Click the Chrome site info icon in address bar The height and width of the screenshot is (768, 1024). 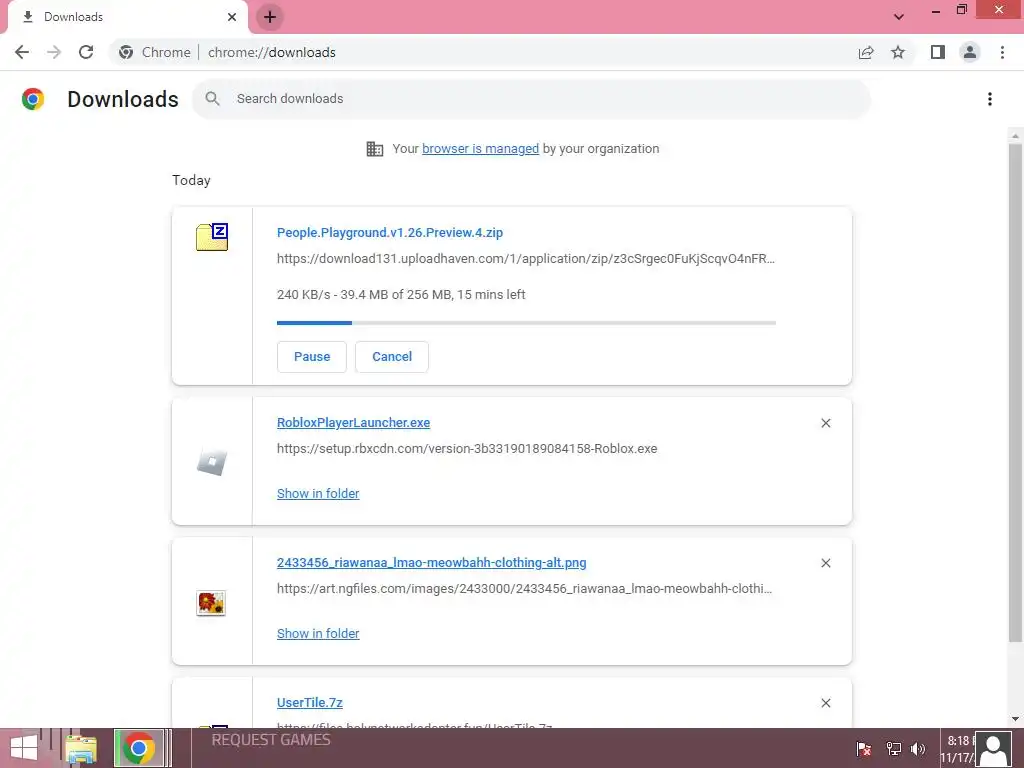click(126, 52)
